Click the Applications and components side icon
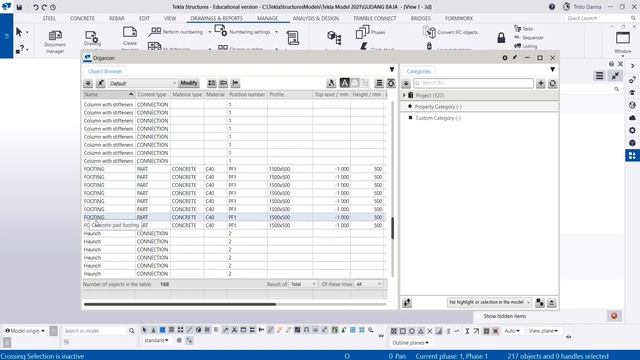640x360 pixels. (x=632, y=156)
